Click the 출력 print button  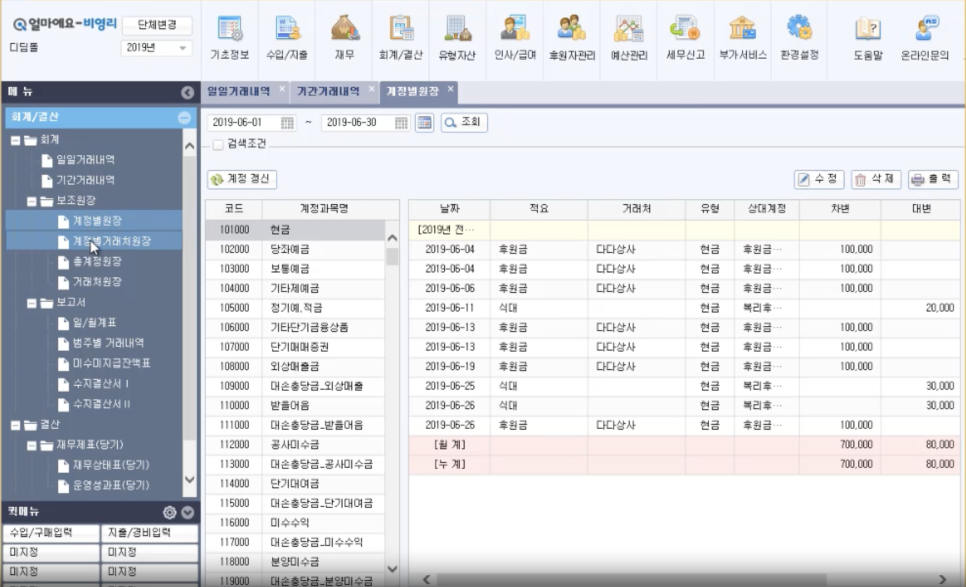pyautogui.click(x=933, y=179)
